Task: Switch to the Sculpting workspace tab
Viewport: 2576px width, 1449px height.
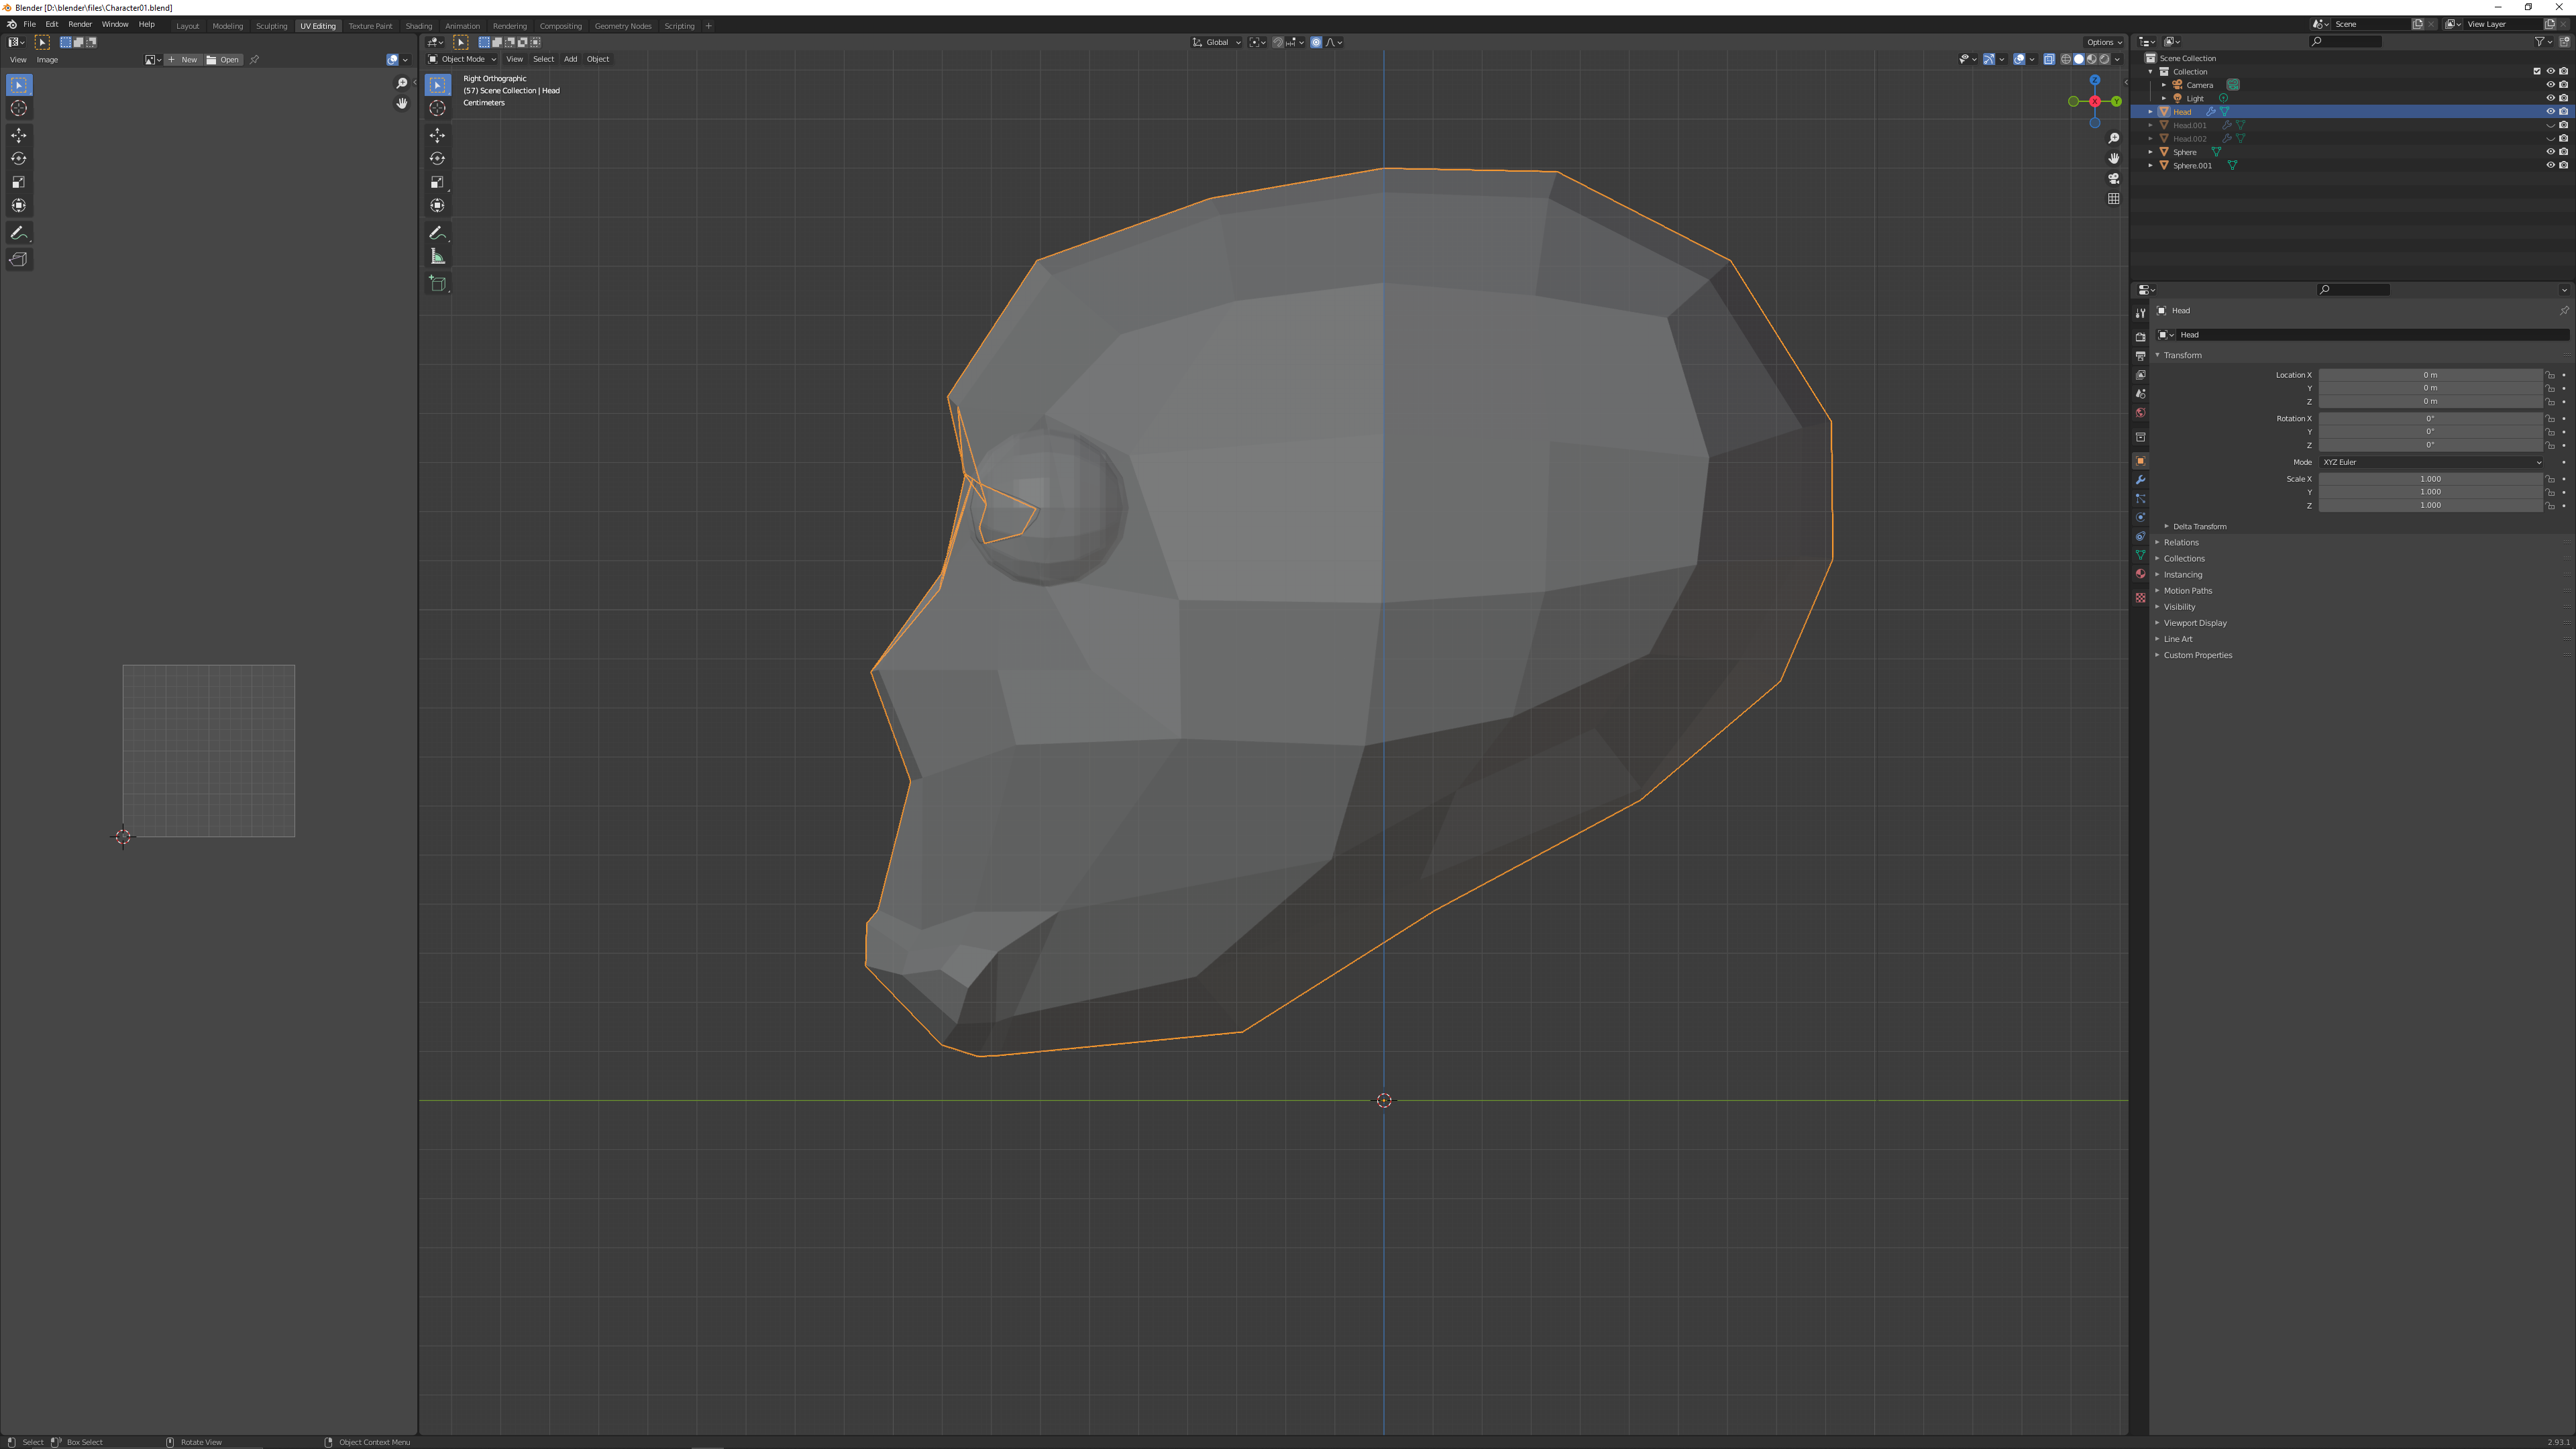Action: click(271, 25)
